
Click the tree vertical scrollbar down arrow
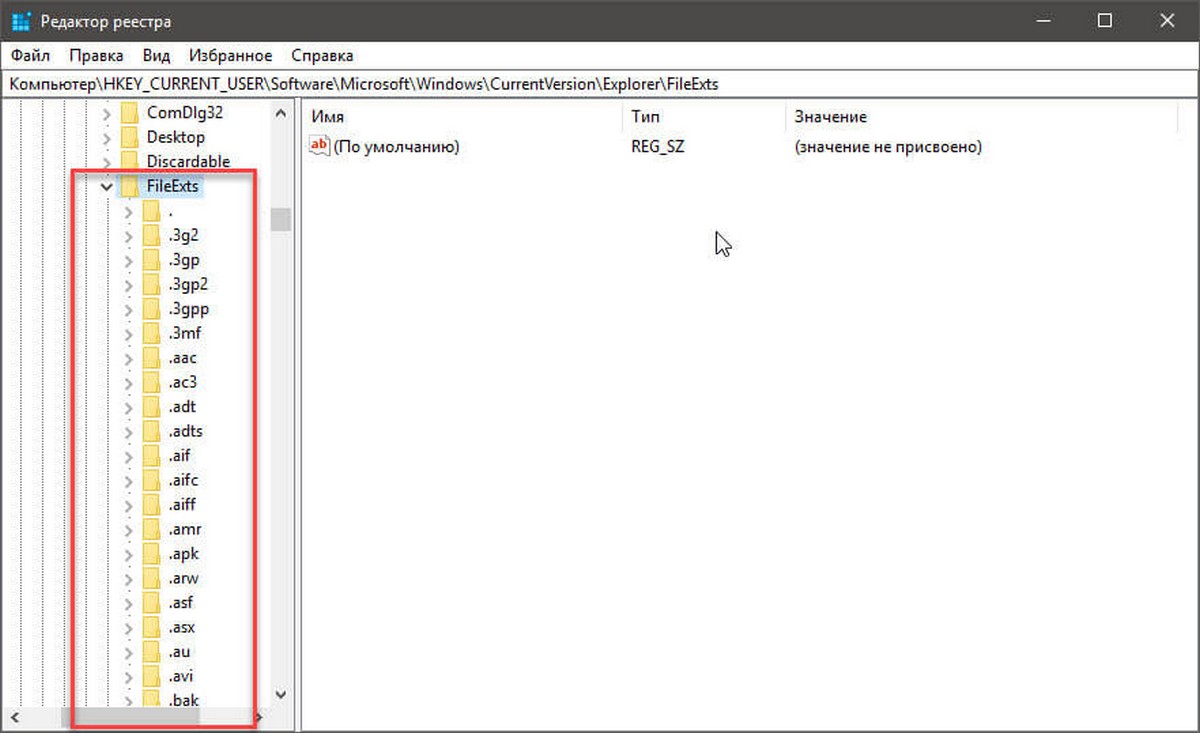pyautogui.click(x=280, y=694)
